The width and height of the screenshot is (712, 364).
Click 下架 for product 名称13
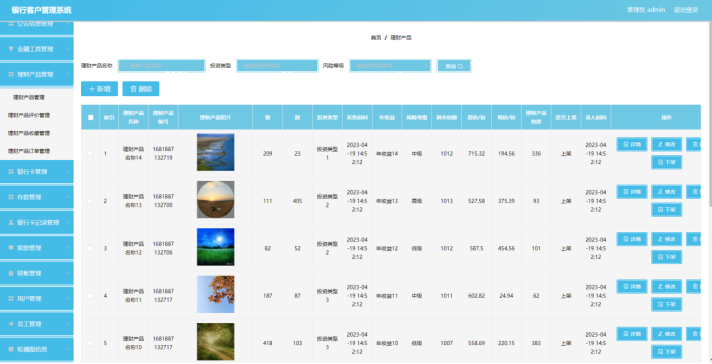coord(667,210)
